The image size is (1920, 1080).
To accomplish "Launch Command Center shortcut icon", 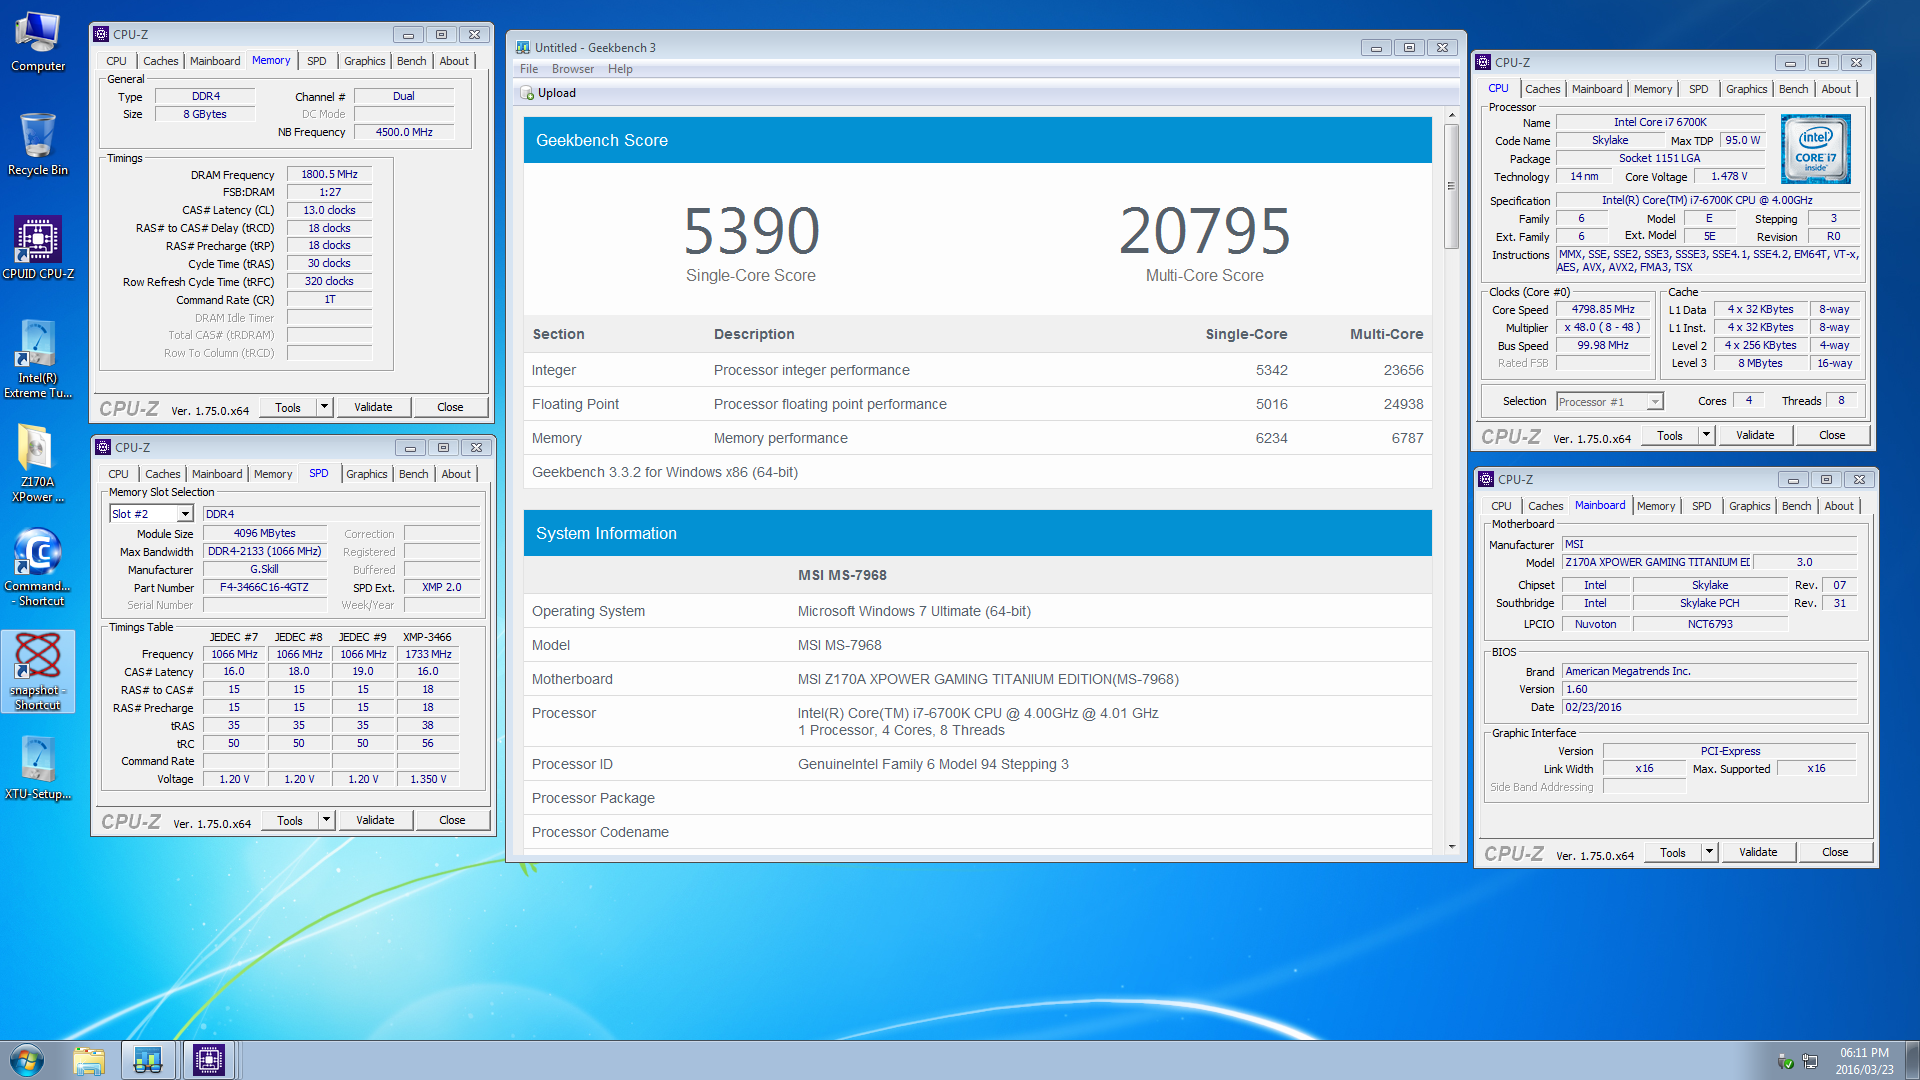I will tap(38, 567).
